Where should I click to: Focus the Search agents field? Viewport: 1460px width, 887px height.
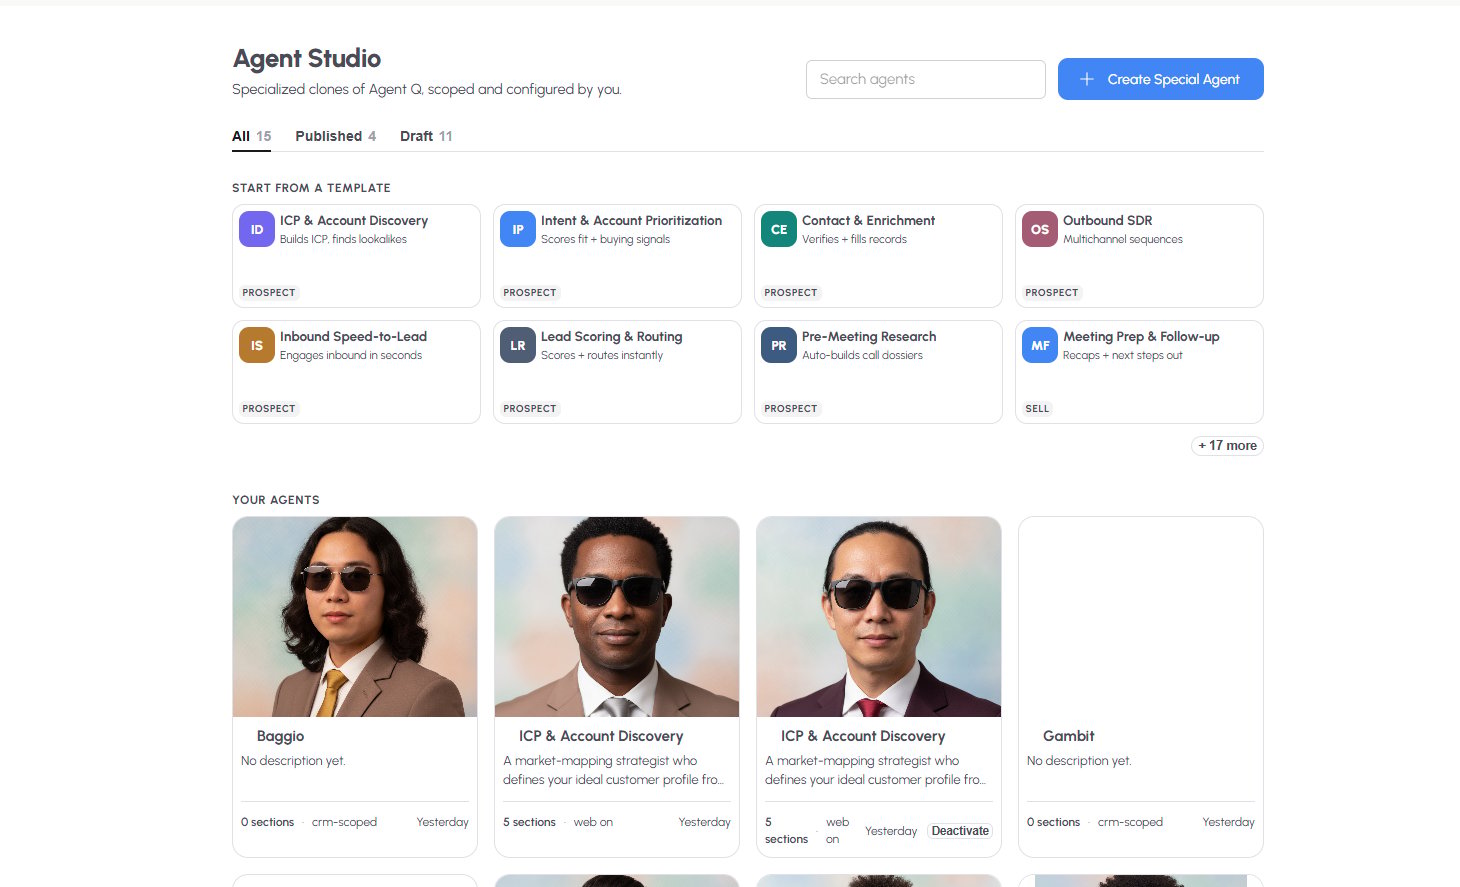tap(926, 79)
